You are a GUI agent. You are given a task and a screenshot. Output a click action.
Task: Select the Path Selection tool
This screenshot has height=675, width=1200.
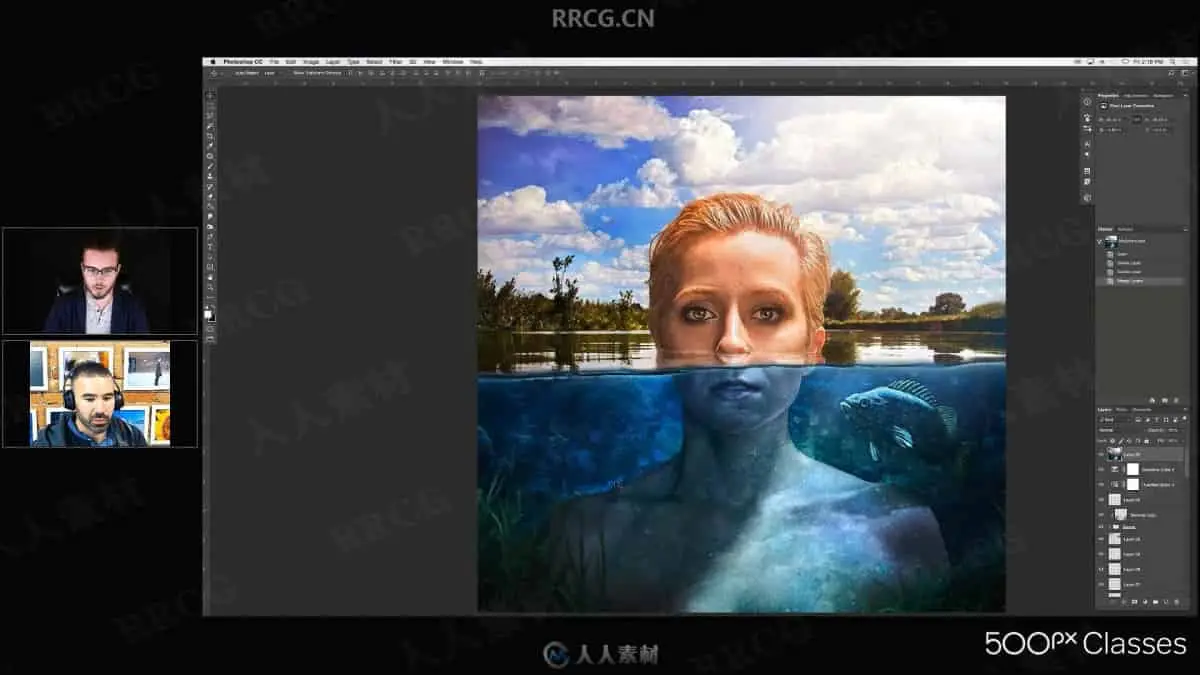(210, 258)
